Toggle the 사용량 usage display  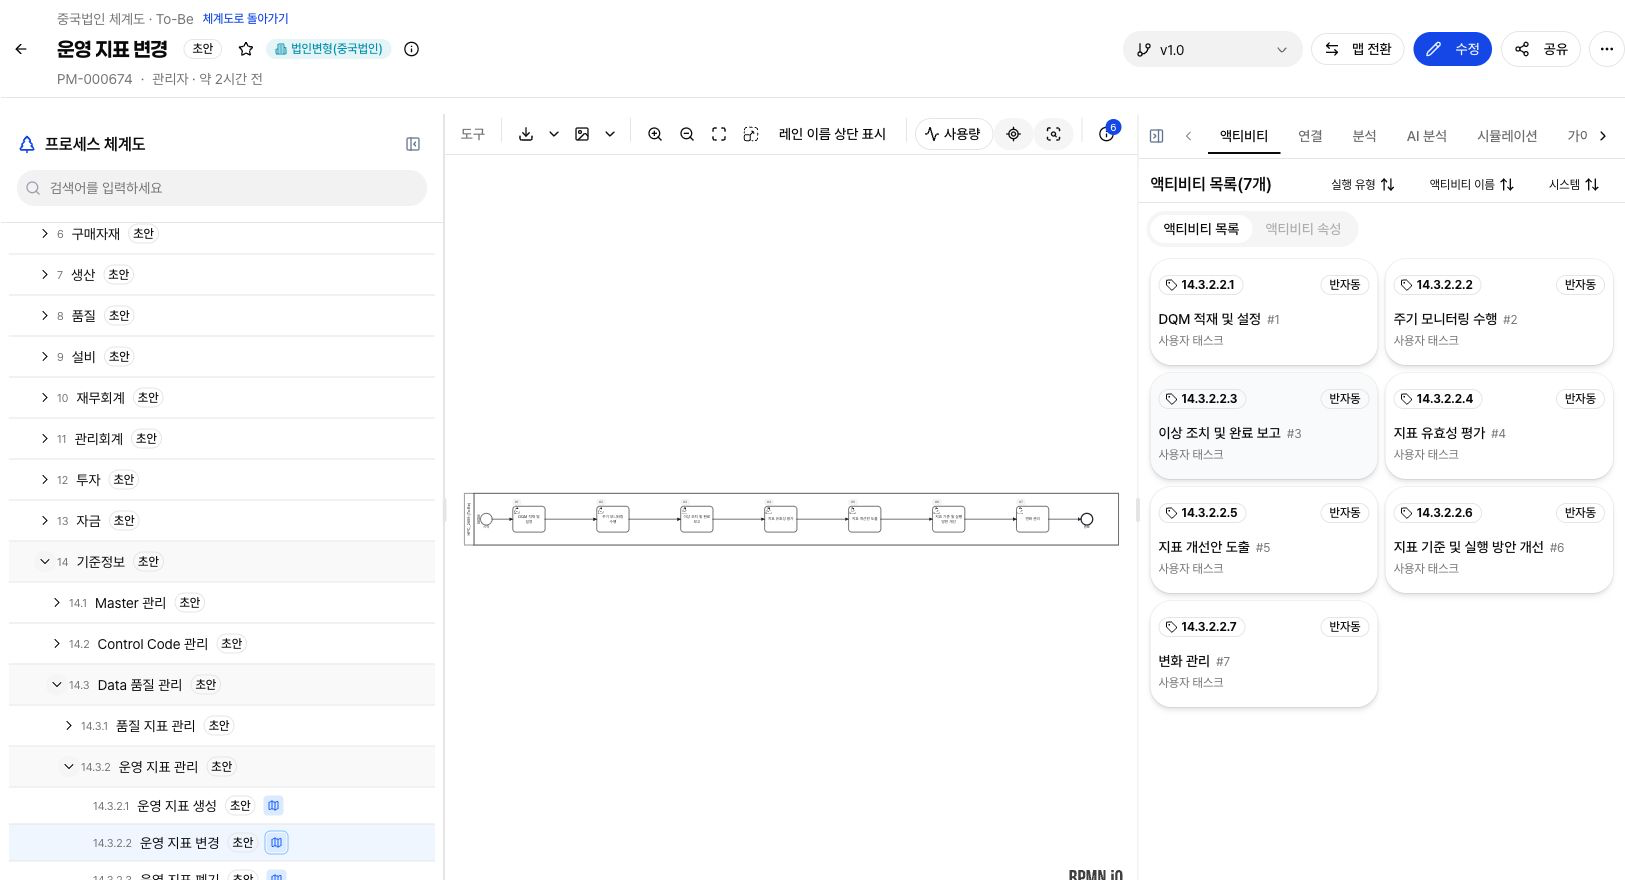click(953, 134)
